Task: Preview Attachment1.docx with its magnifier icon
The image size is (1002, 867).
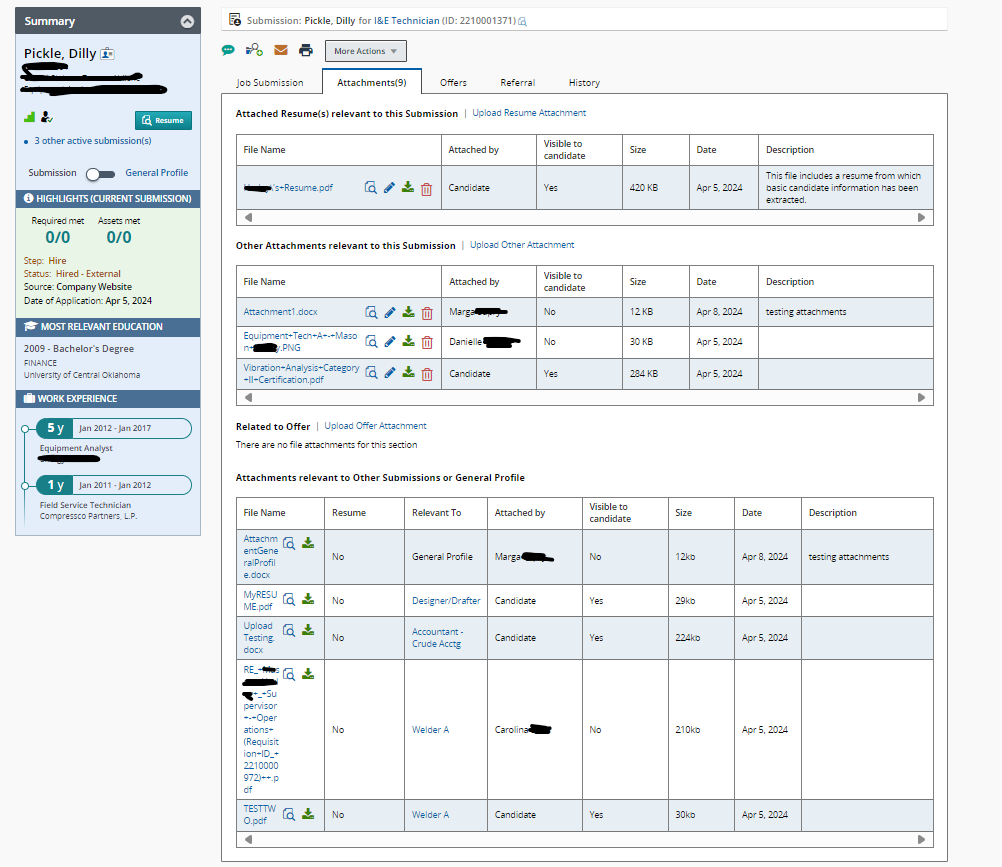Action: 370,312
